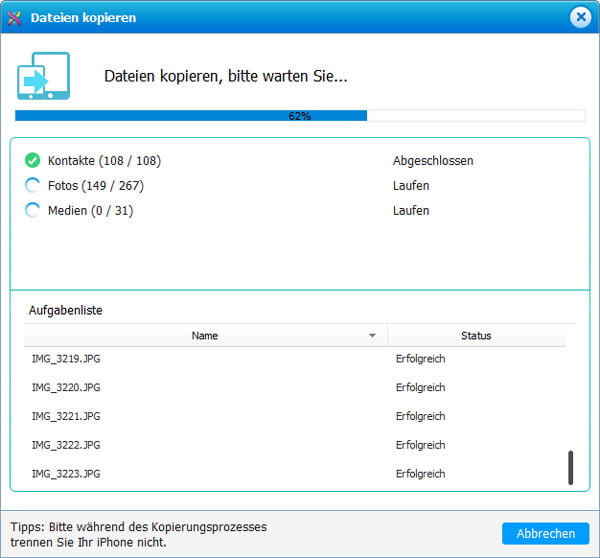
Task: Open the Name column sort dropdown arrow
Action: click(x=373, y=336)
